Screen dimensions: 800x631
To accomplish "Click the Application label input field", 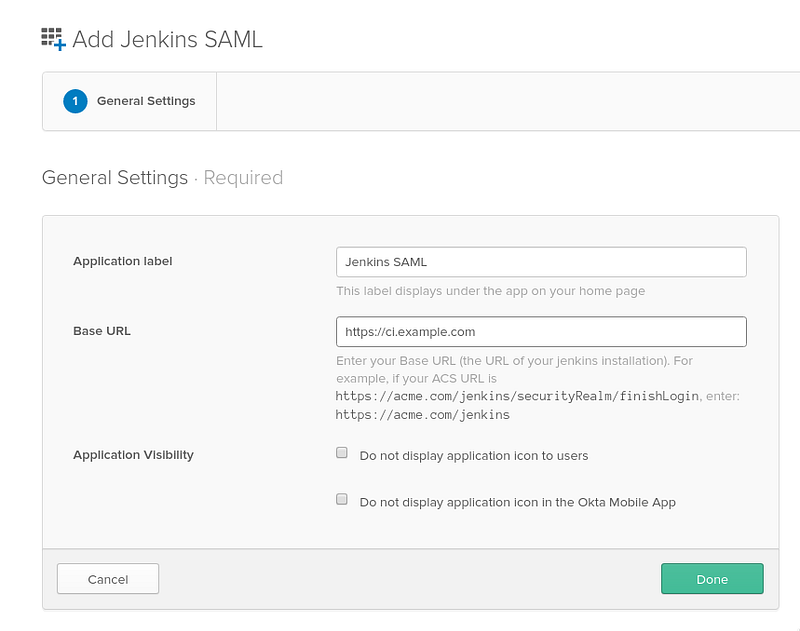I will coord(541,262).
